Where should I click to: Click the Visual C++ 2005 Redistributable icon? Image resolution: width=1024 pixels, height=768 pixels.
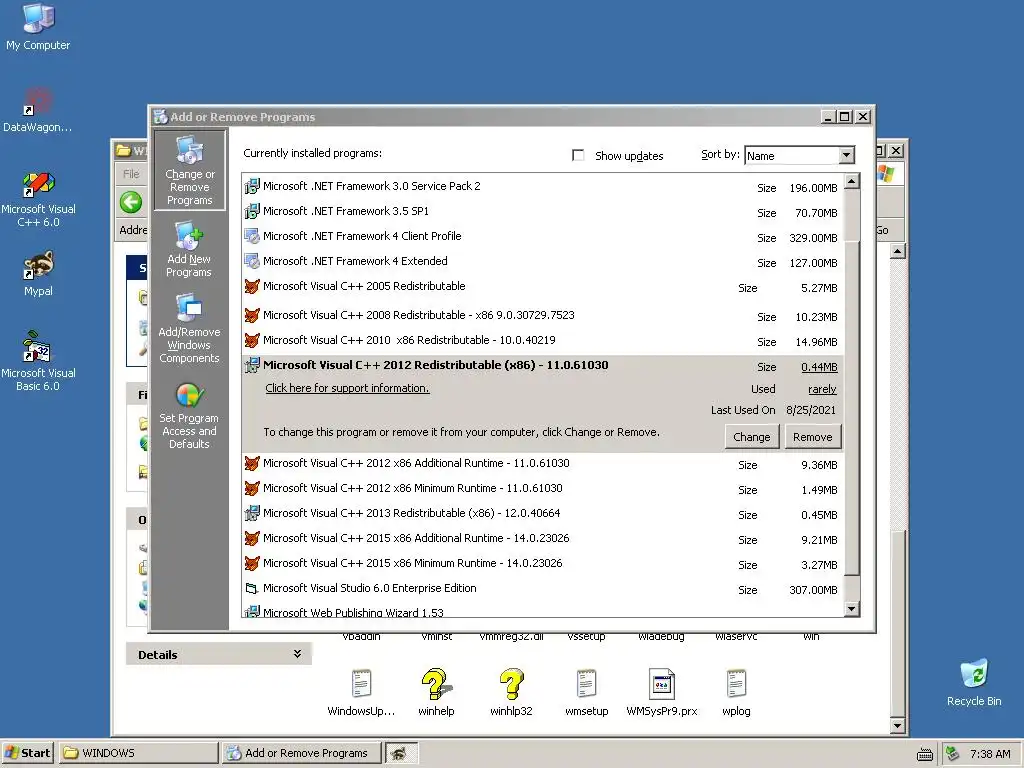[x=251, y=286]
